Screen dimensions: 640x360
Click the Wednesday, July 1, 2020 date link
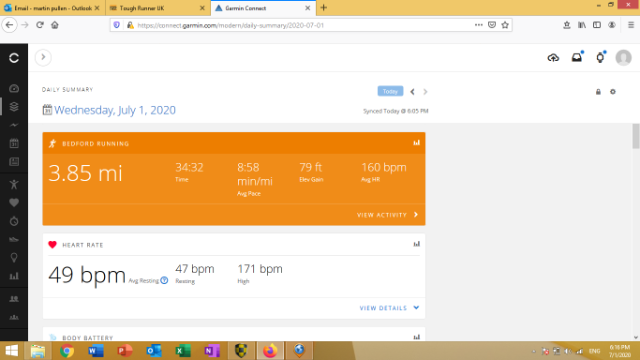click(115, 110)
